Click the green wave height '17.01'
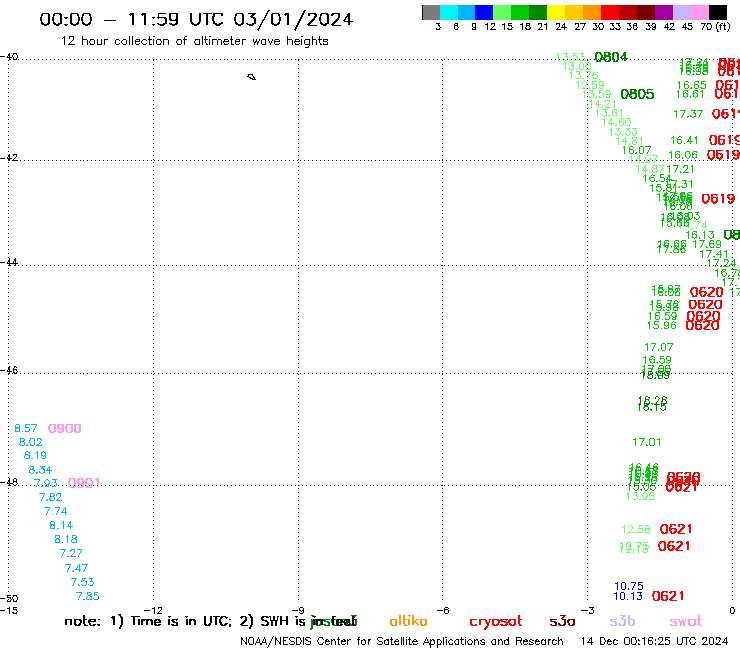Image resolution: width=740 pixels, height=650 pixels. click(647, 442)
